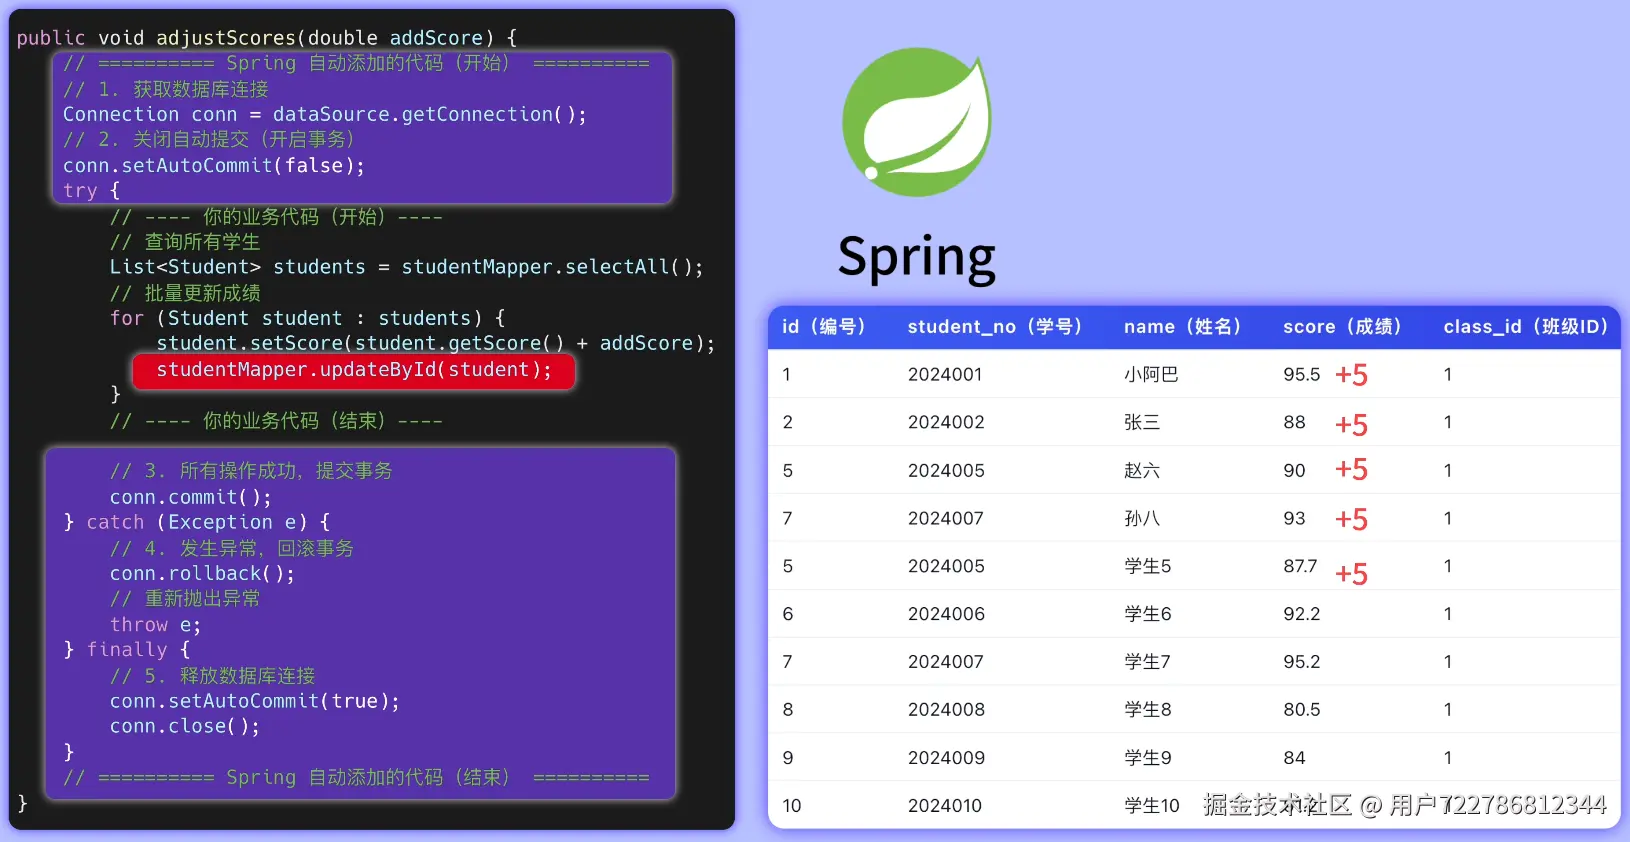
Task: Click the score 90 in 赵六's row
Action: 1294,470
